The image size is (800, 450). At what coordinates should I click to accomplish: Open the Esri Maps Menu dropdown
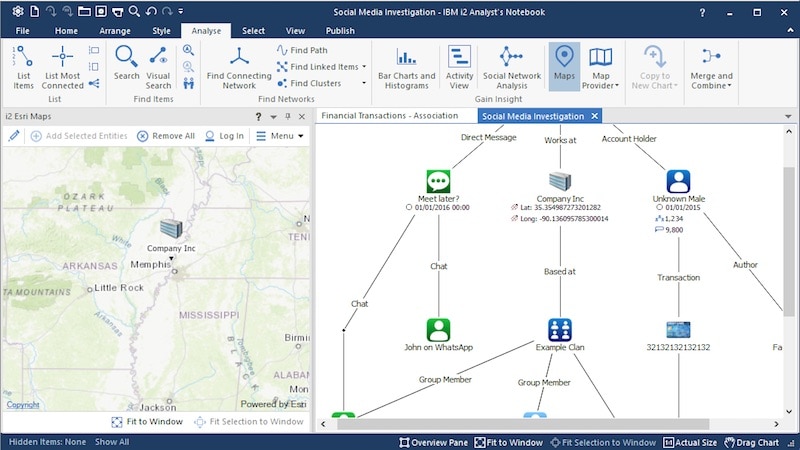(280, 136)
